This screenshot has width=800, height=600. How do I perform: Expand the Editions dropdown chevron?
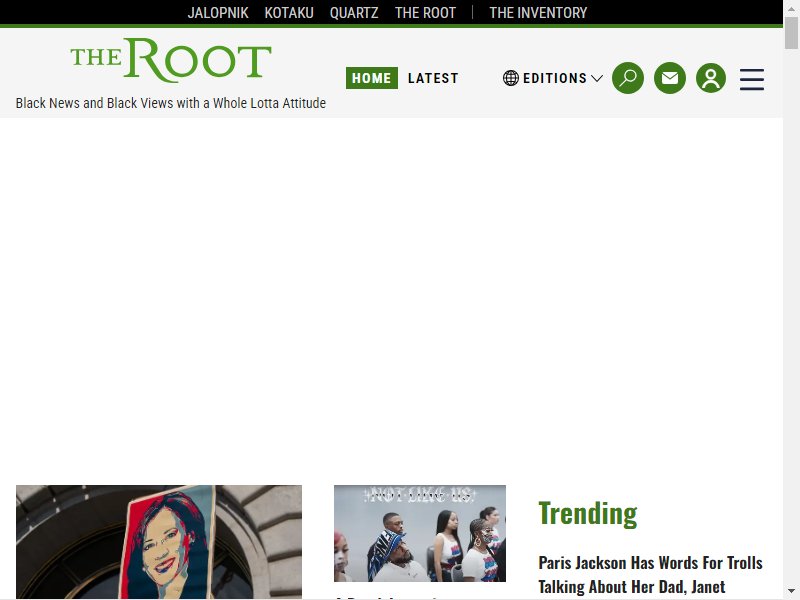coord(597,79)
